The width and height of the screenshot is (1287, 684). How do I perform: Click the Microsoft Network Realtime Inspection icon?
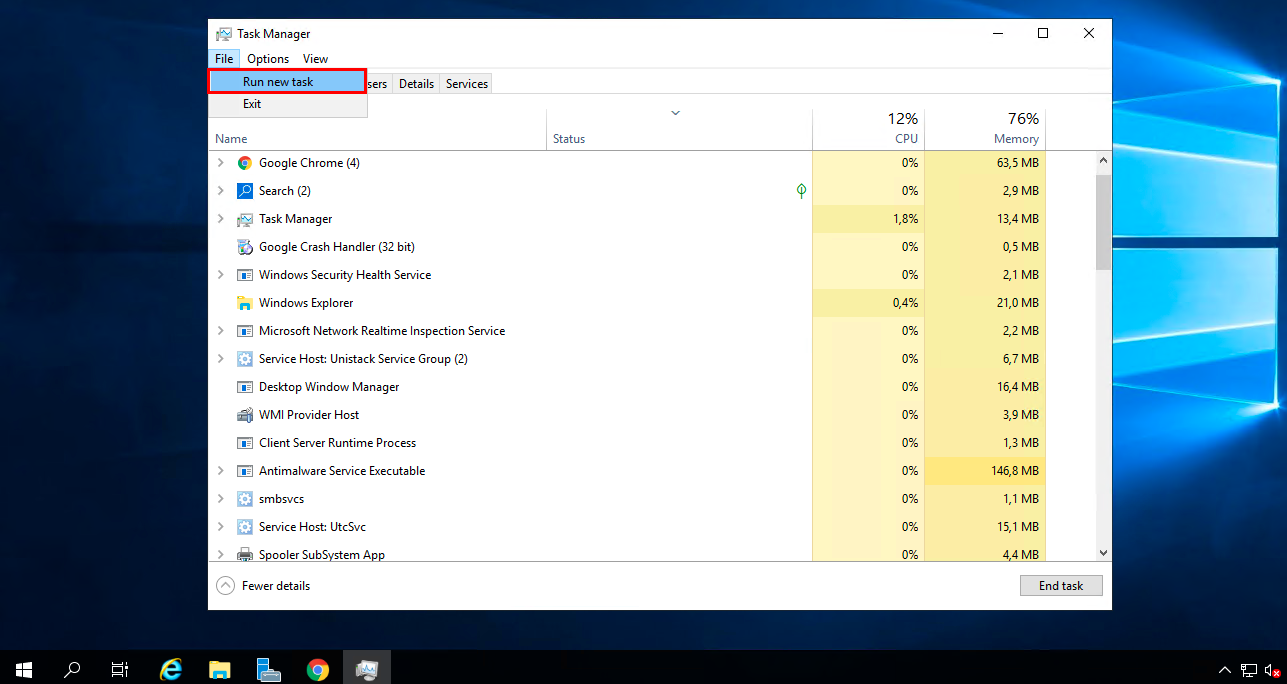[x=245, y=331]
